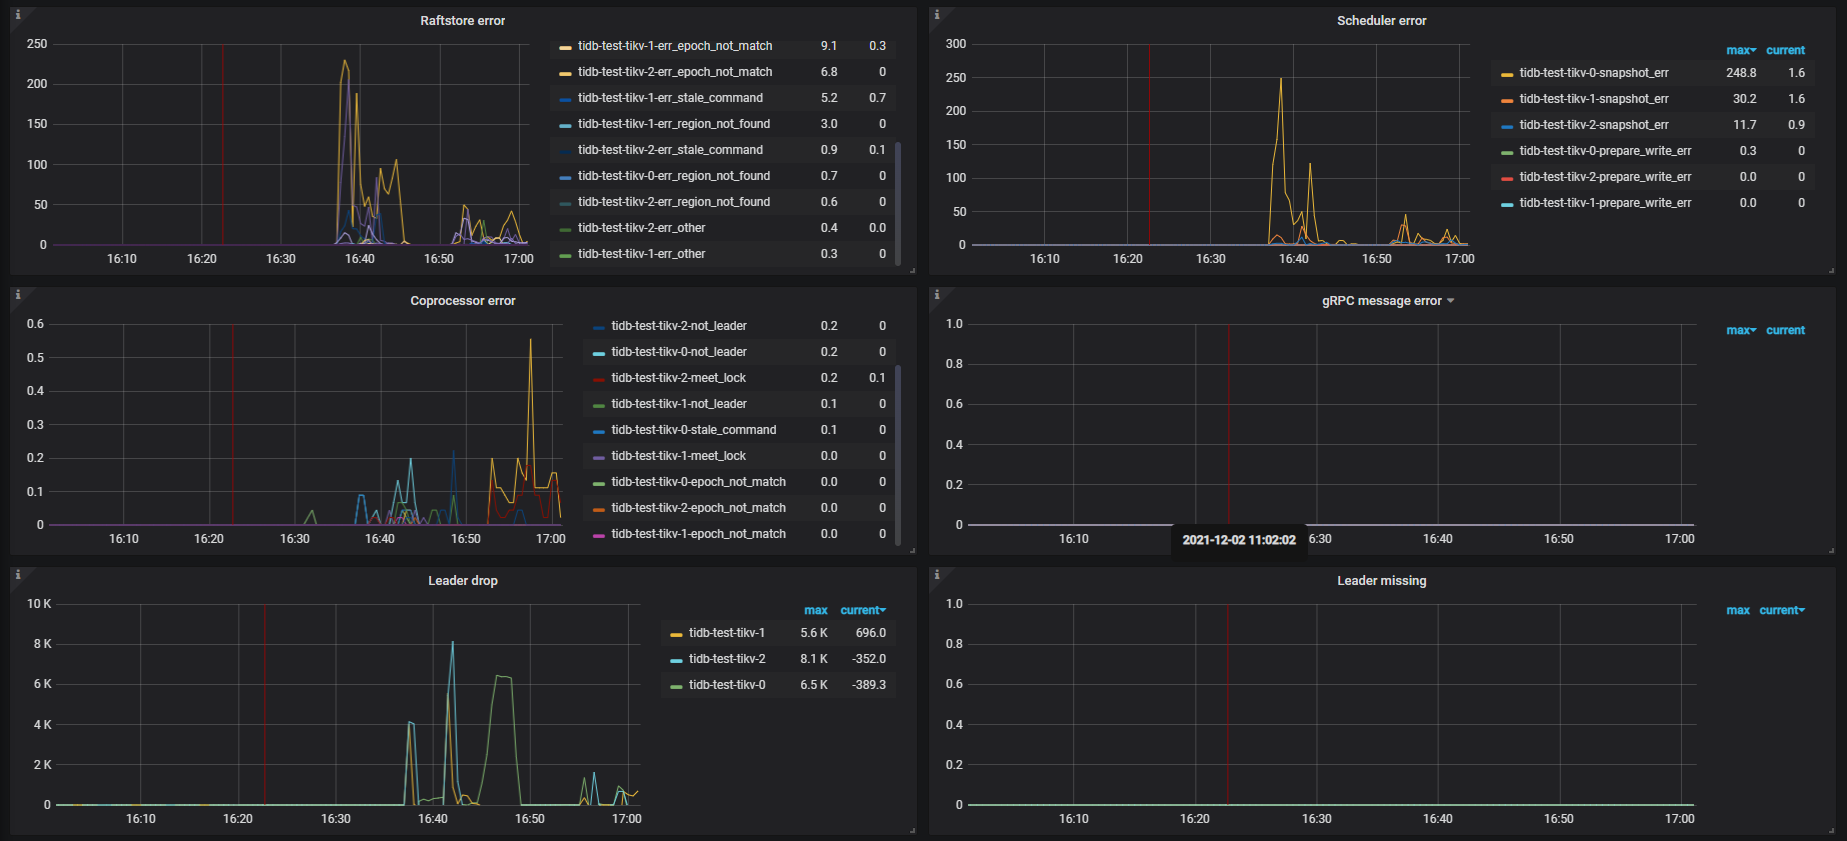Click the Raftstore error panel resize handle
The width and height of the screenshot is (1847, 841).
[x=912, y=270]
